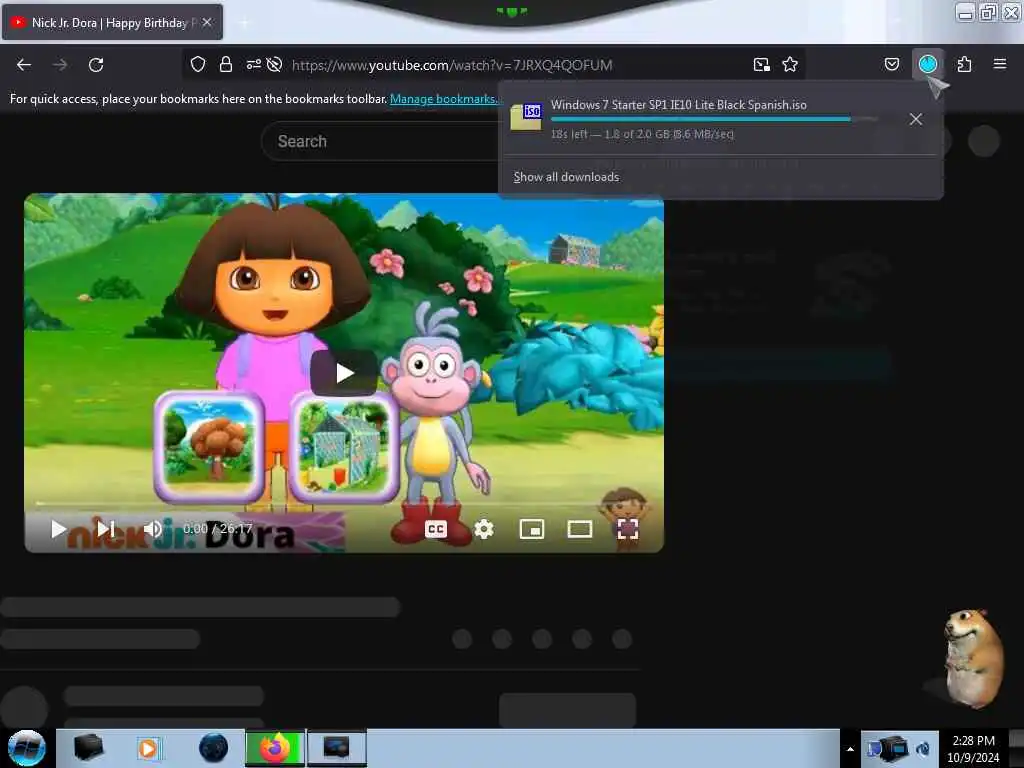Click the taskbar clock 2:28 PM
The image size is (1024, 768).
pos(973,748)
